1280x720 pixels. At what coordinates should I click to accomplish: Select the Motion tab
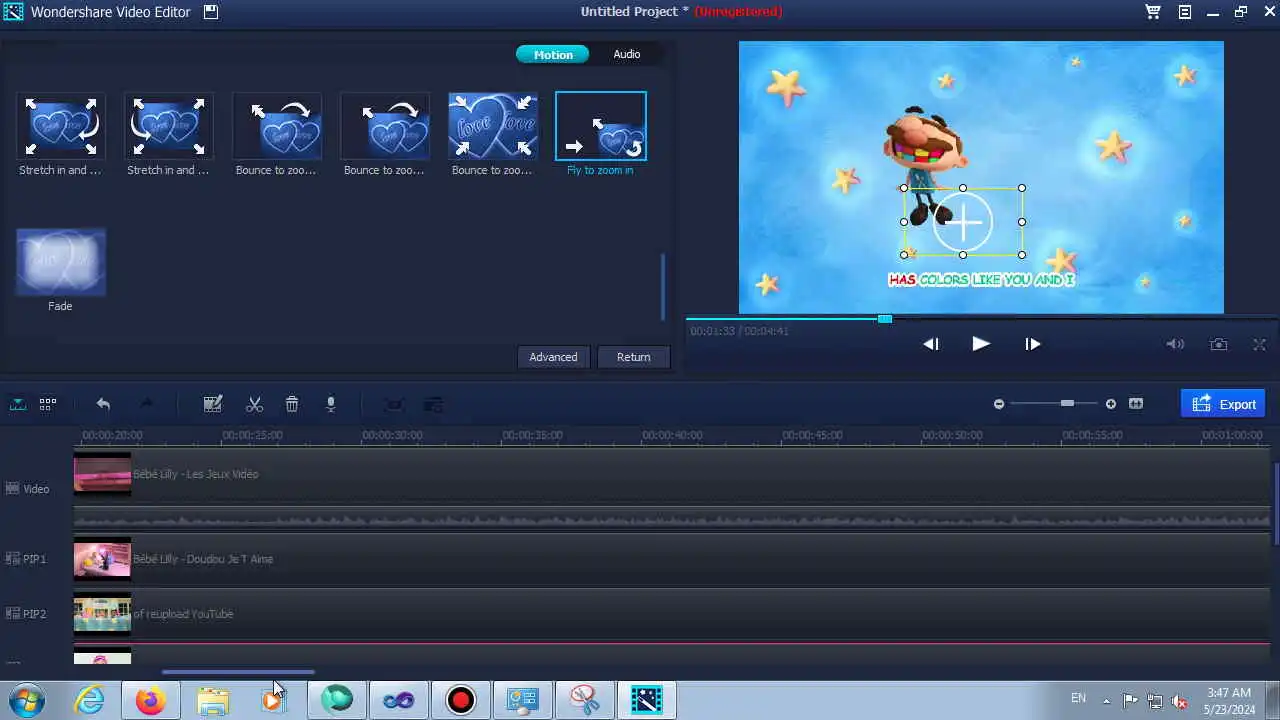coord(553,54)
